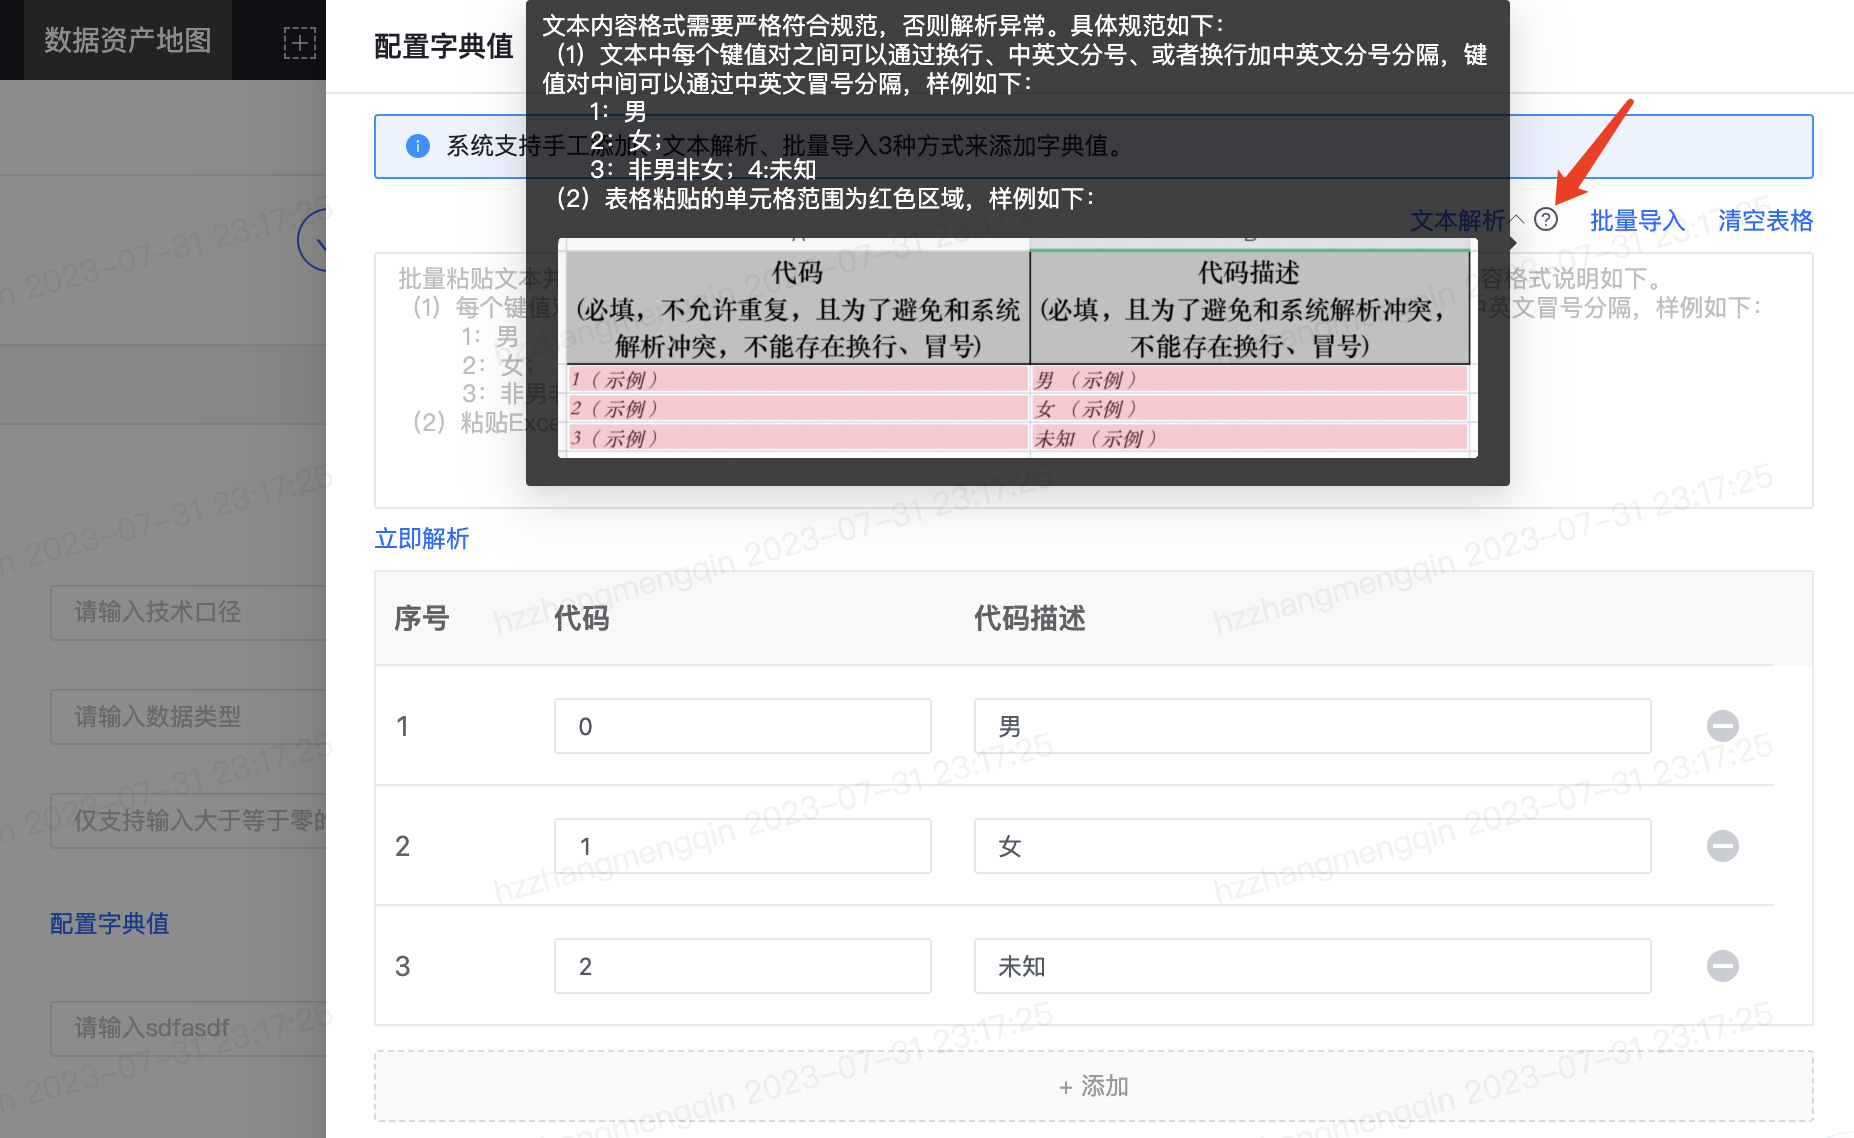The image size is (1854, 1138).
Task: Click the 配置字典值 dialog title
Action: coord(443,45)
